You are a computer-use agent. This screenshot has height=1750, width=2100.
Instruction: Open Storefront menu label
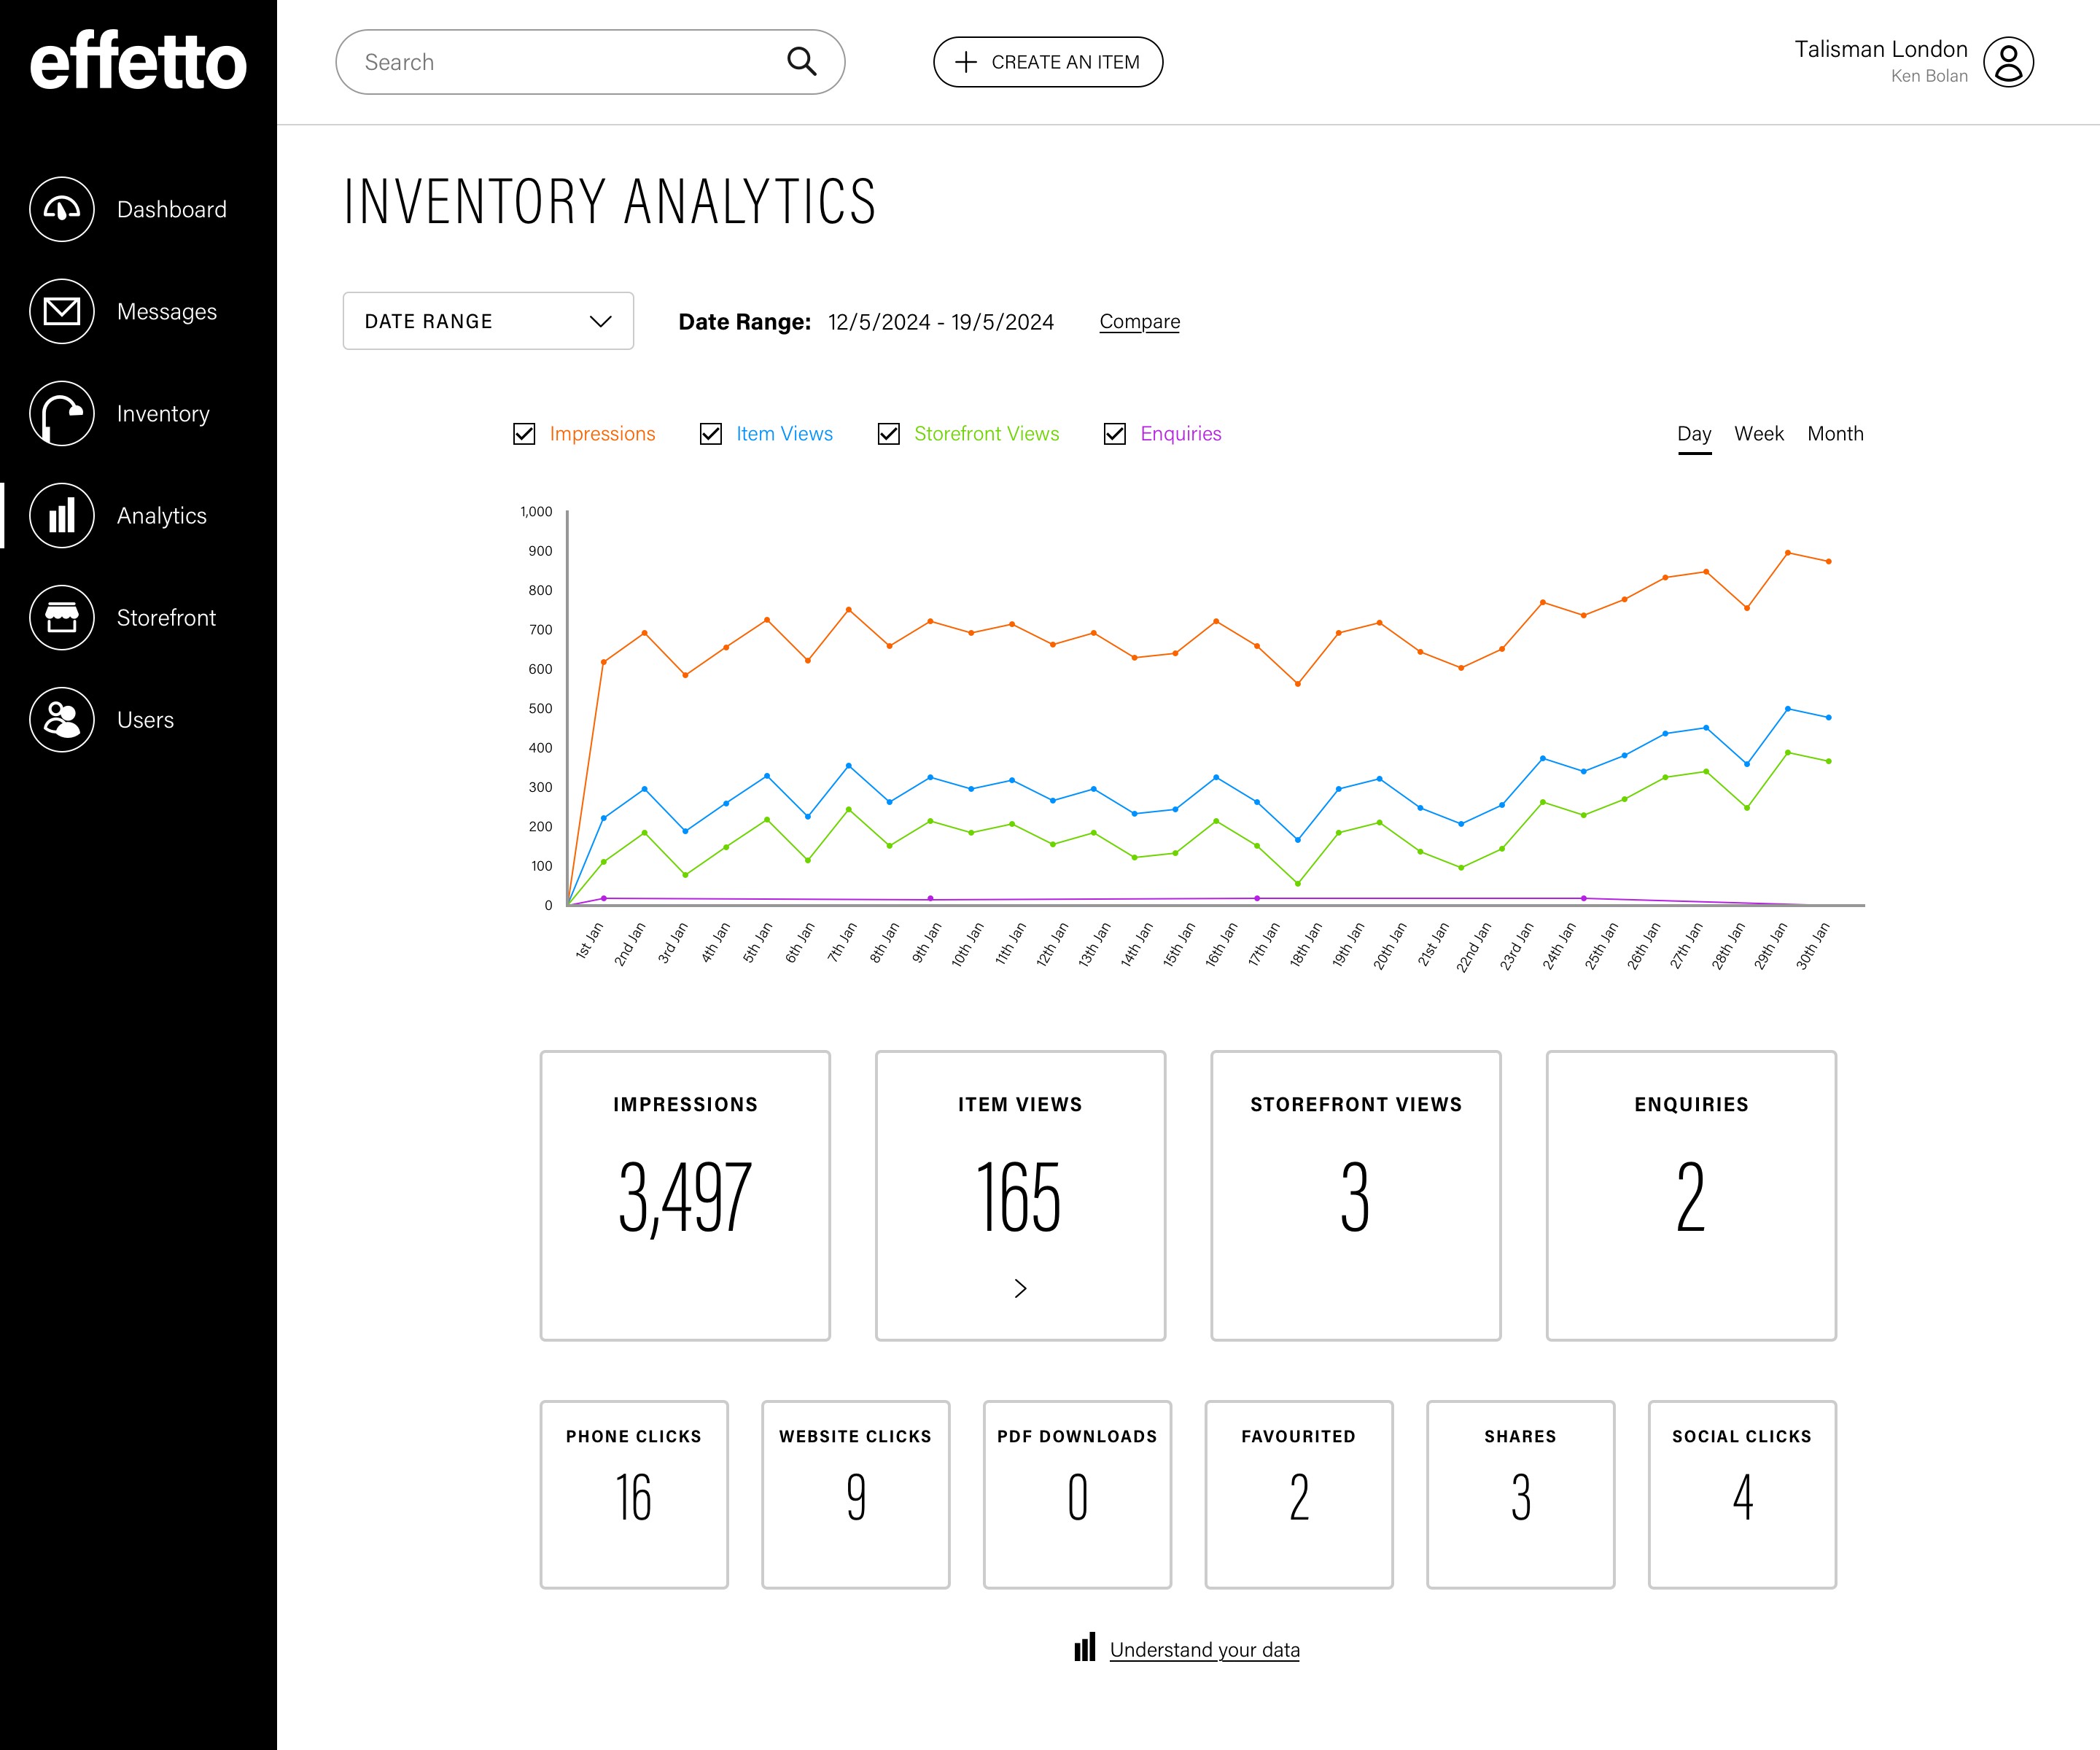(x=166, y=618)
